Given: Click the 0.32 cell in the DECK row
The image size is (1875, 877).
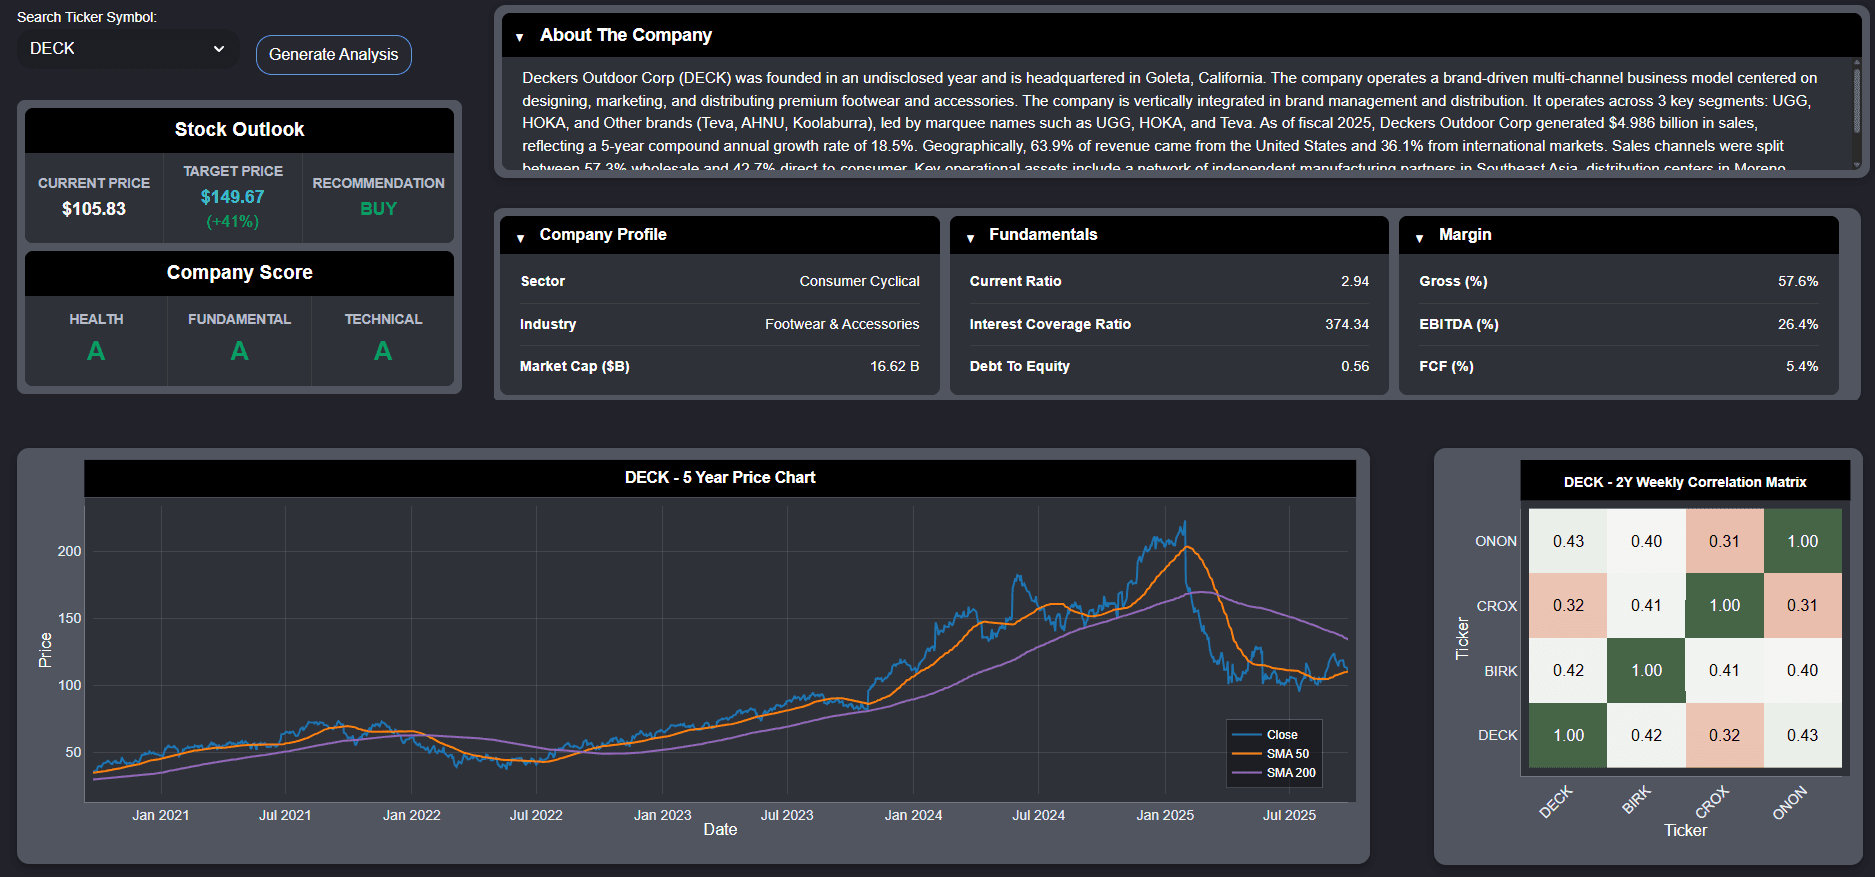Looking at the screenshot, I should [x=1724, y=735].
